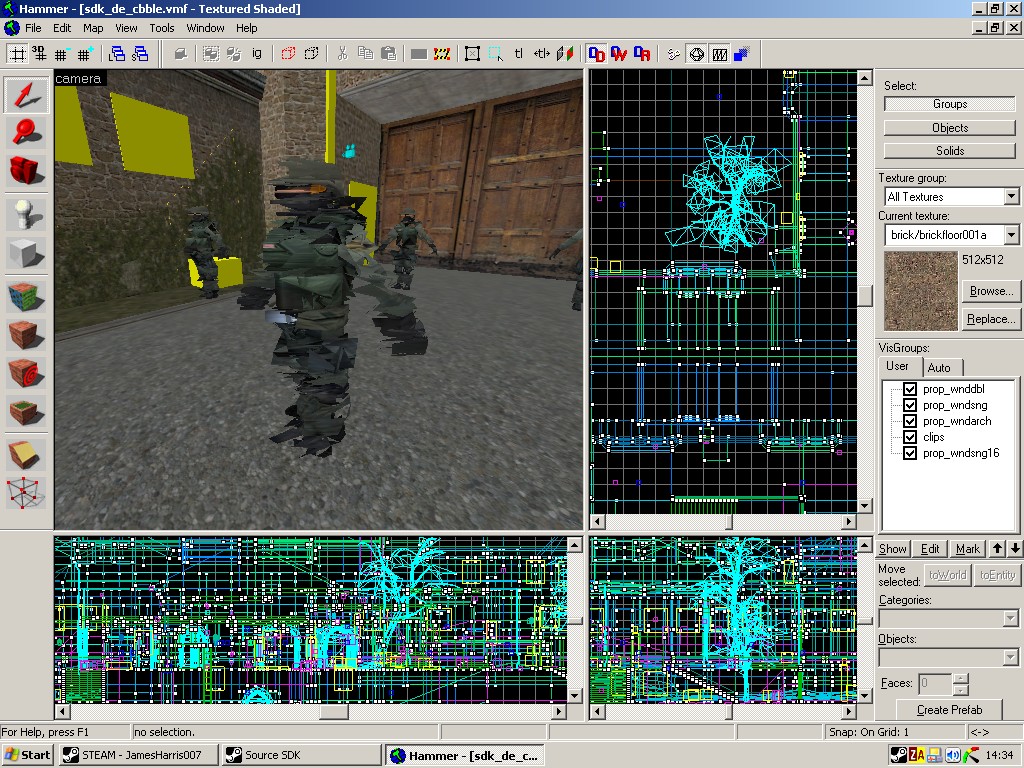
Task: Activate the Clipping tool
Action: pos(26,455)
